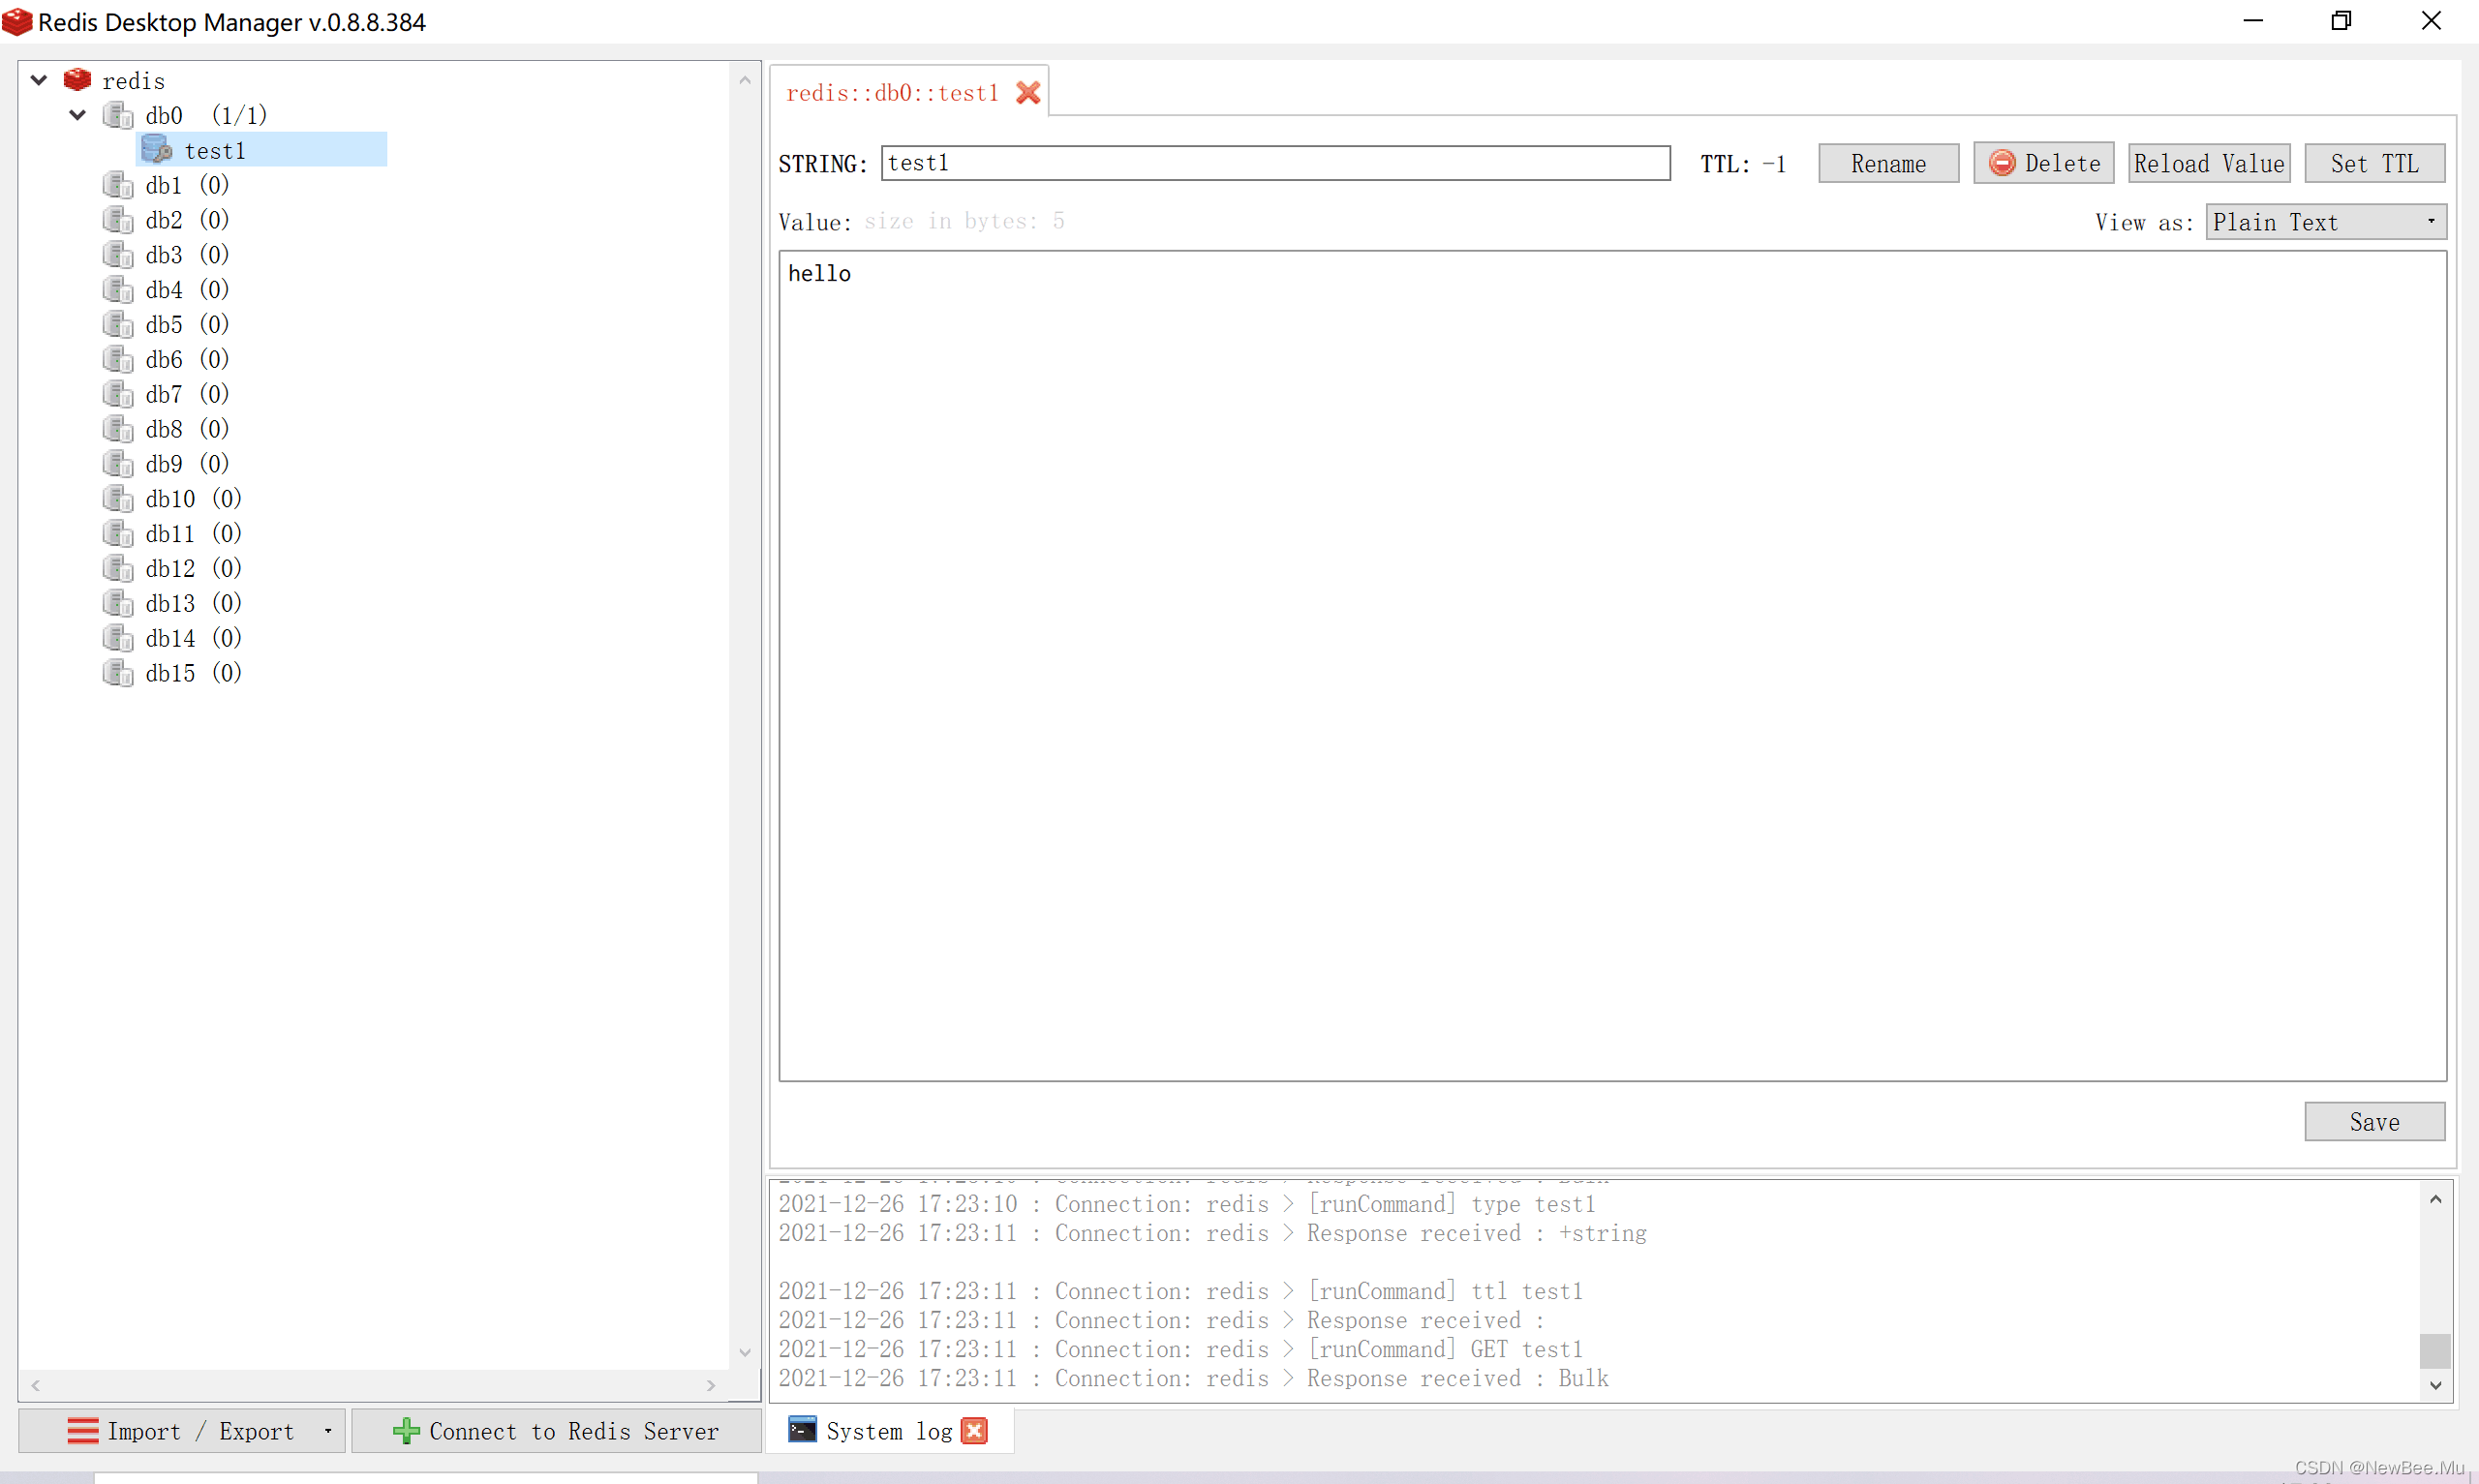Collapse the db0 database node
This screenshot has width=2479, height=1484.
coord(78,115)
